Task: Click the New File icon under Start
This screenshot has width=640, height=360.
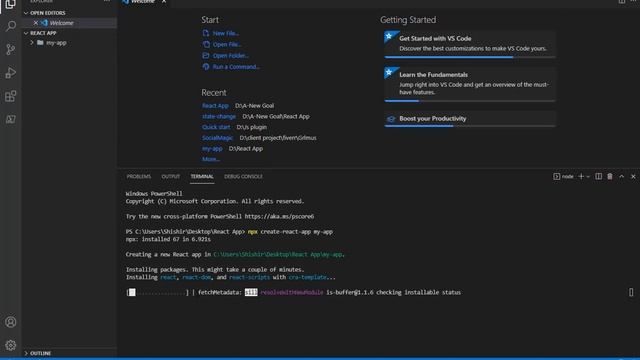Action: 206,33
